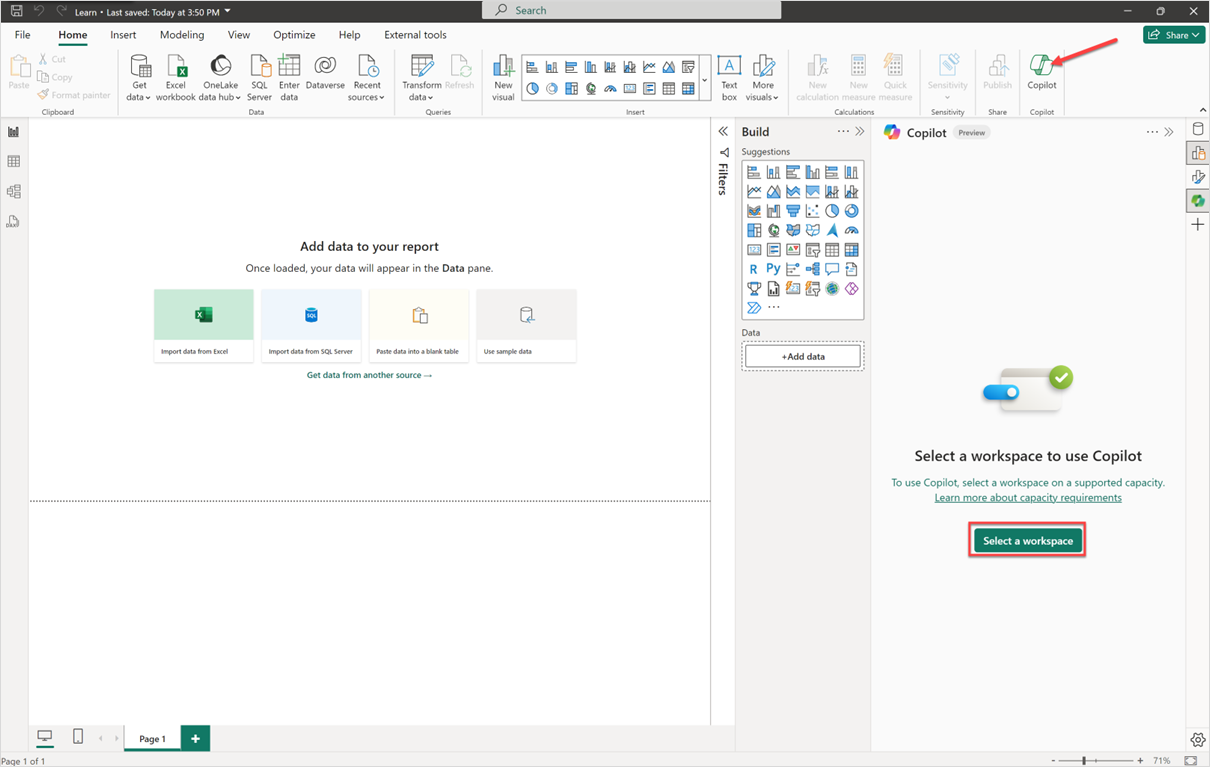This screenshot has height=767, width=1210.
Task: Open the External tools menu
Action: click(x=415, y=34)
